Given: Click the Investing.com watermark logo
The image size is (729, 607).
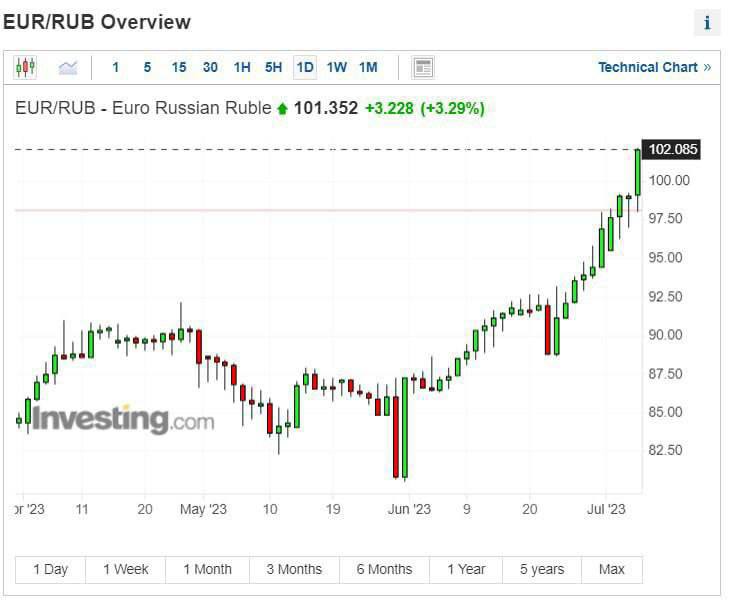Looking at the screenshot, I should (x=122, y=418).
